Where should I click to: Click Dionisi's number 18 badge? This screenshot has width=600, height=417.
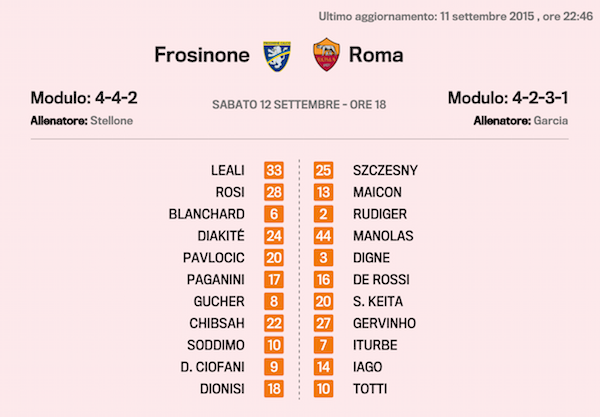(x=275, y=388)
